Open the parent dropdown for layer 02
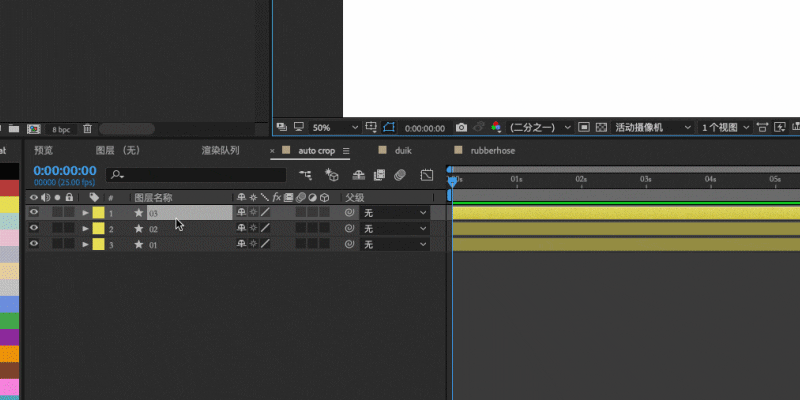The image size is (800, 400). 394,229
